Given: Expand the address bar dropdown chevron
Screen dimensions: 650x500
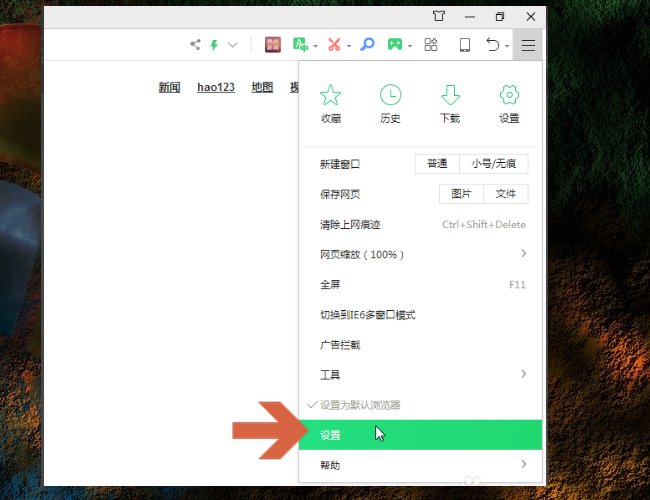Looking at the screenshot, I should [233, 45].
